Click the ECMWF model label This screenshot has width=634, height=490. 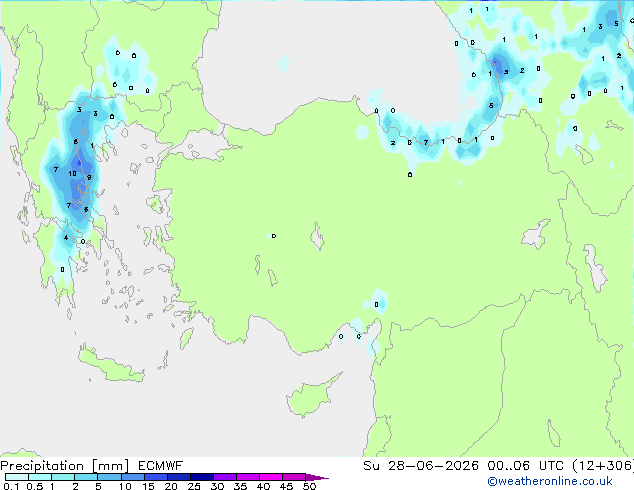click(x=161, y=466)
